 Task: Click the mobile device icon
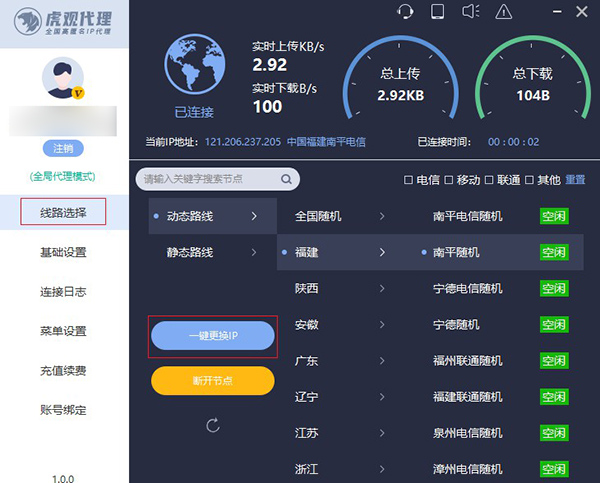point(437,12)
